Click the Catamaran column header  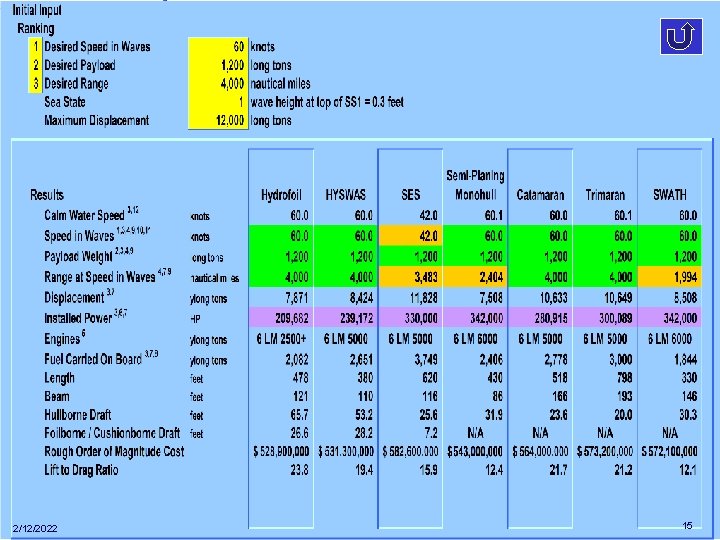[540, 195]
